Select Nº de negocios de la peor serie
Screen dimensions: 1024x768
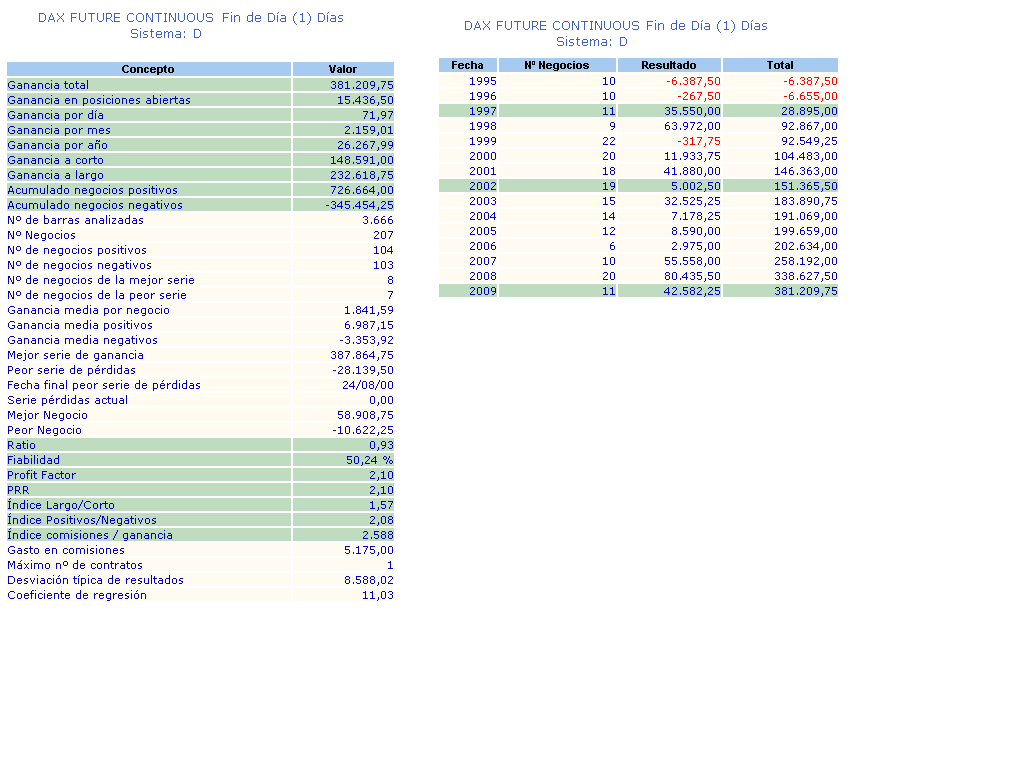(x=97, y=295)
